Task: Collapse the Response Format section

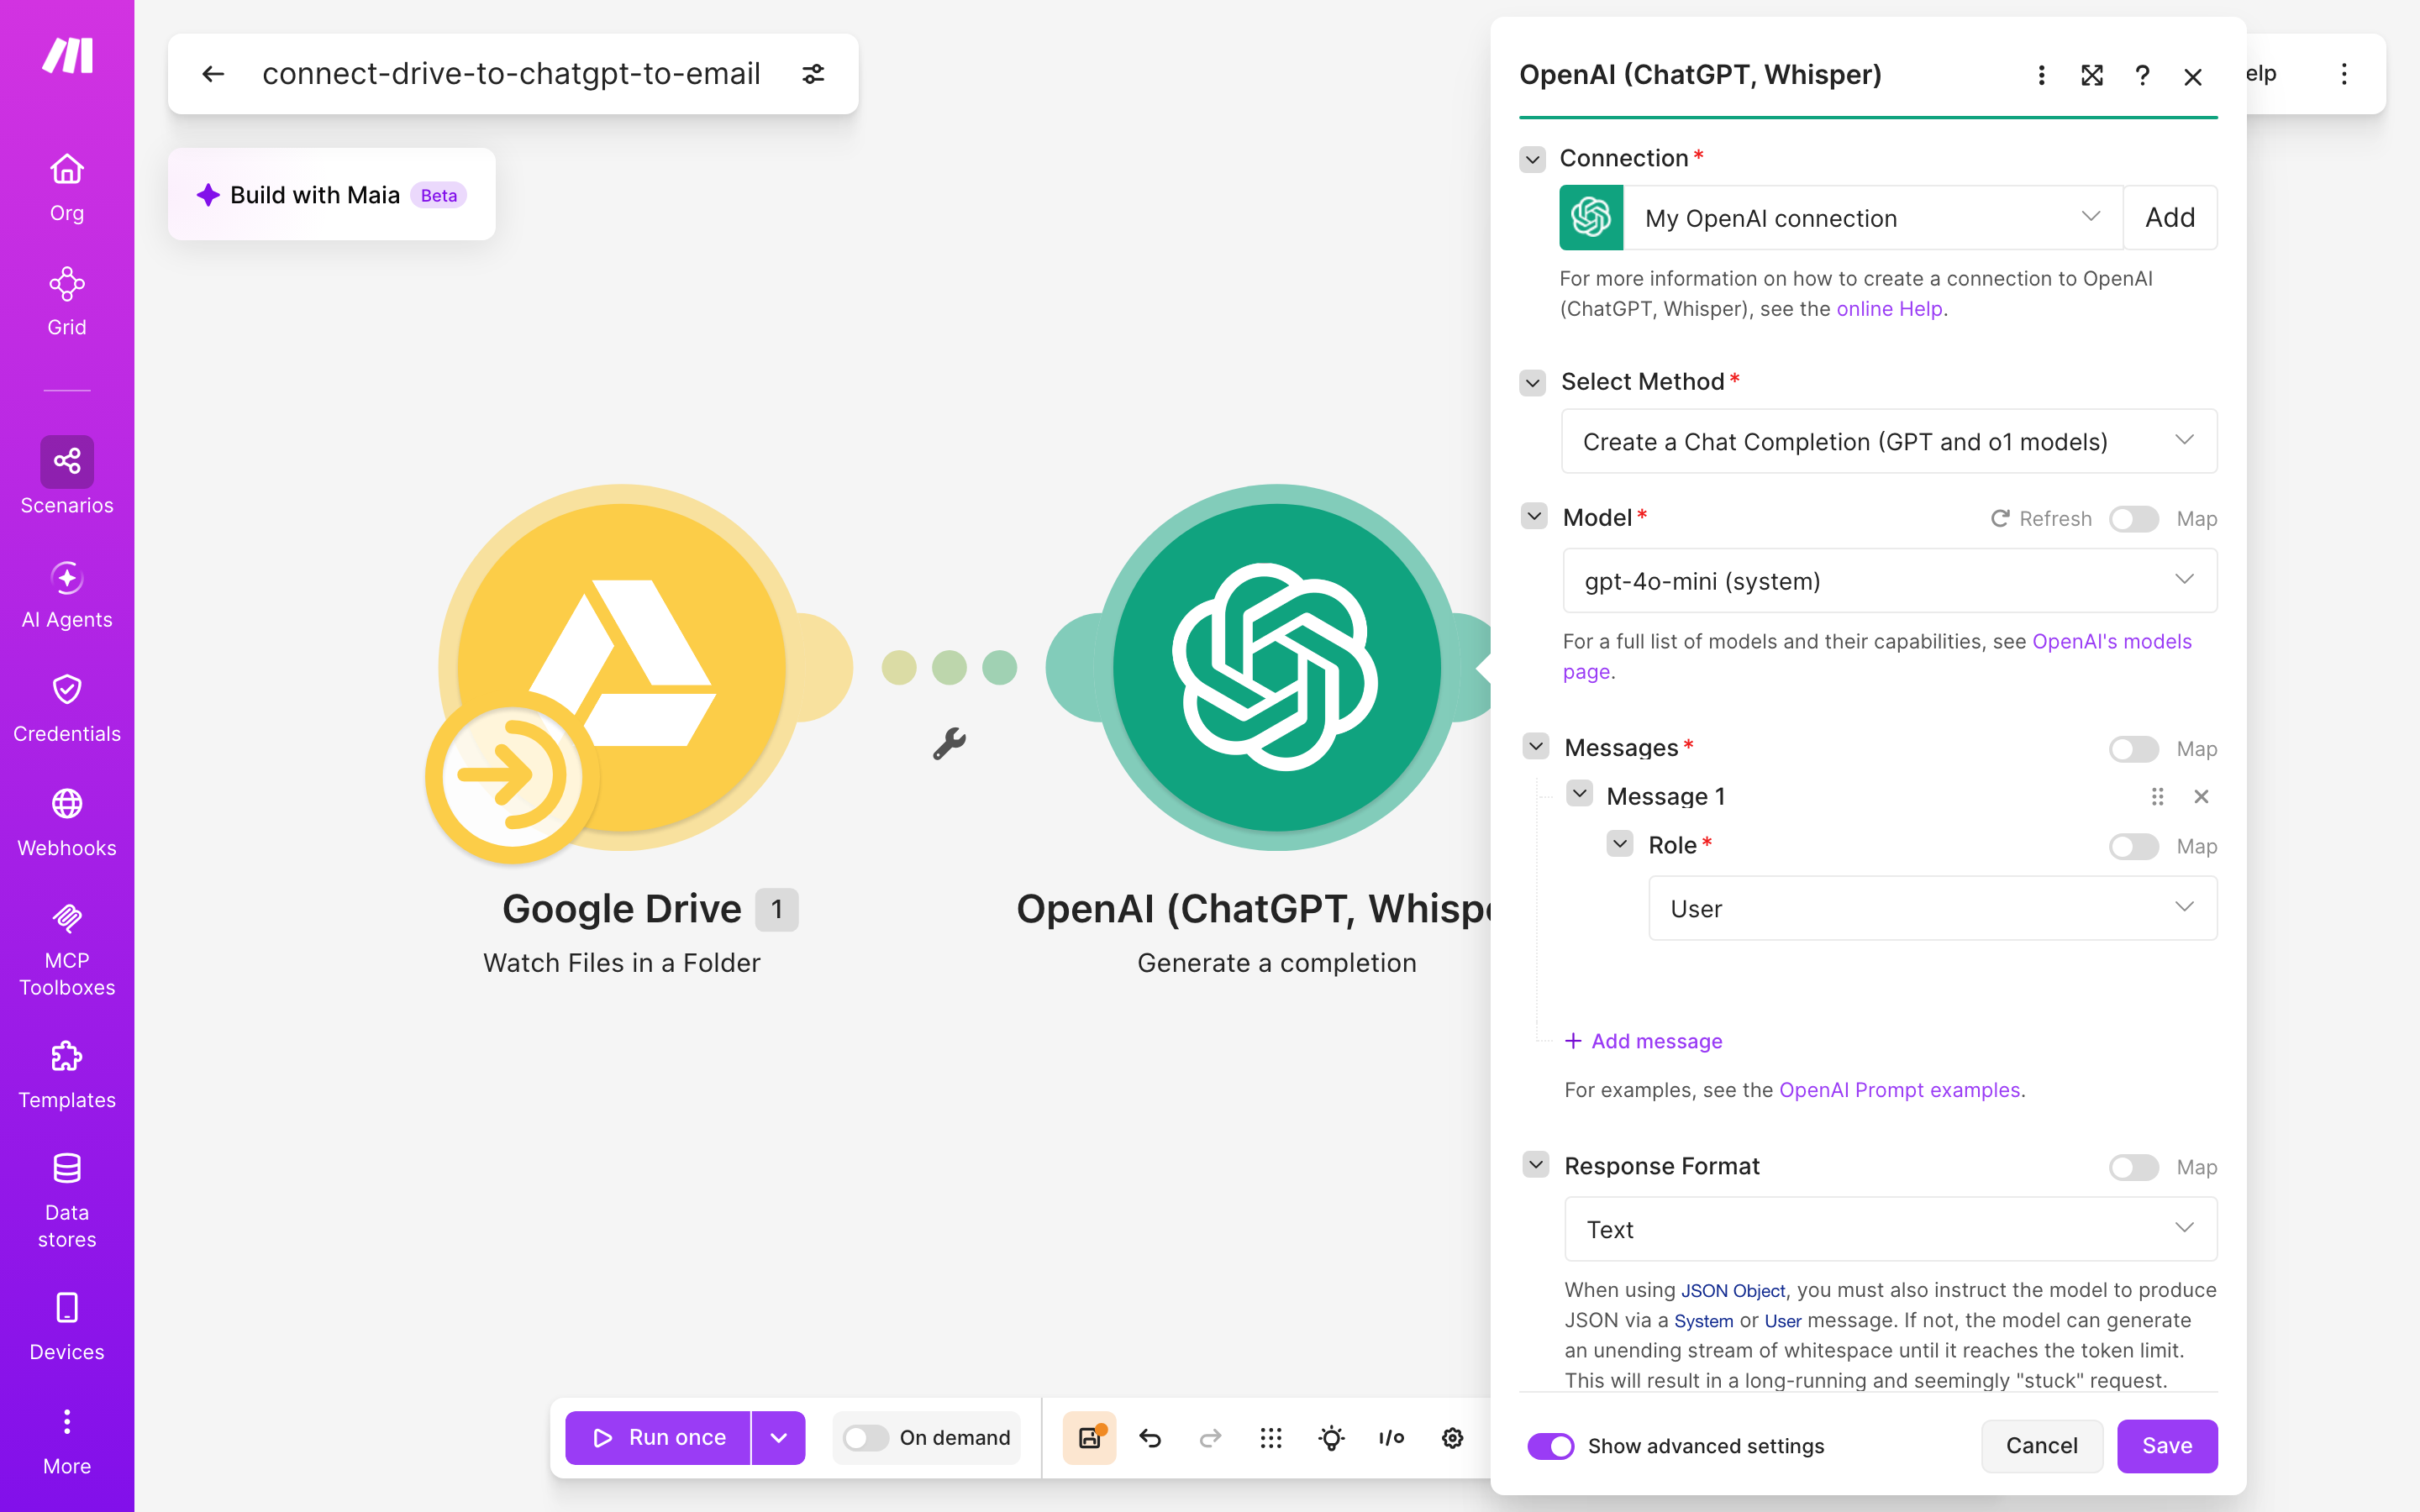Action: (1536, 1164)
